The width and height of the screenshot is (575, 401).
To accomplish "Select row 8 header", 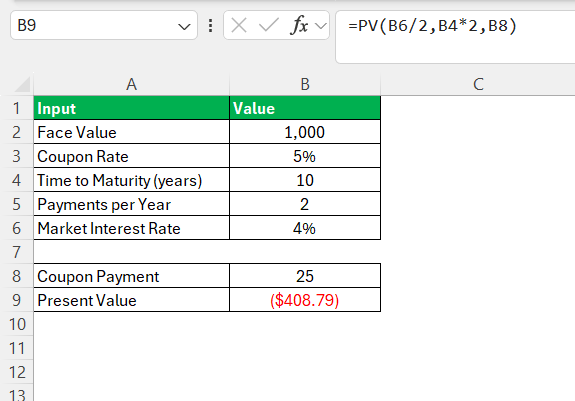I will point(17,276).
